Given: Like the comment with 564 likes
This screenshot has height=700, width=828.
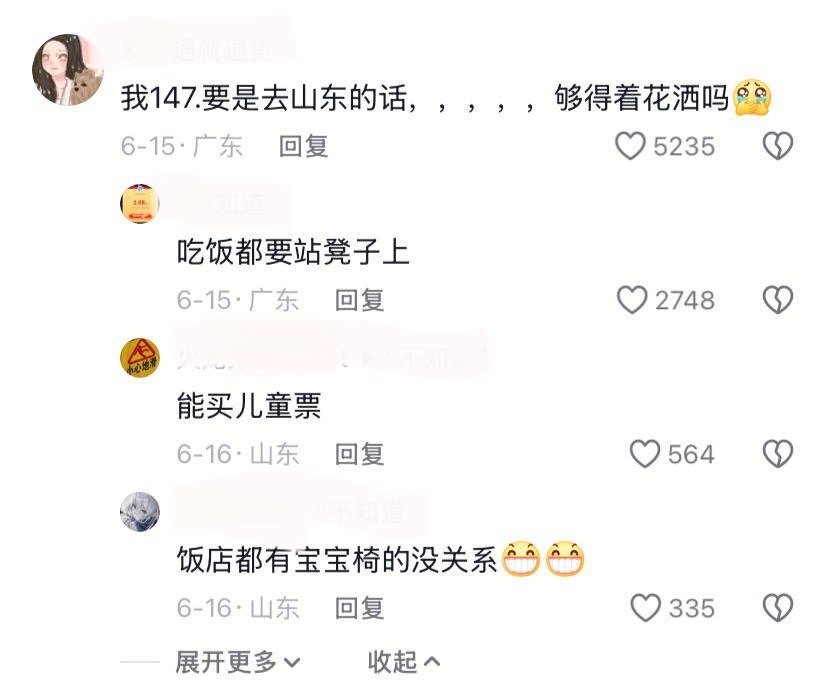Looking at the screenshot, I should click(645, 454).
